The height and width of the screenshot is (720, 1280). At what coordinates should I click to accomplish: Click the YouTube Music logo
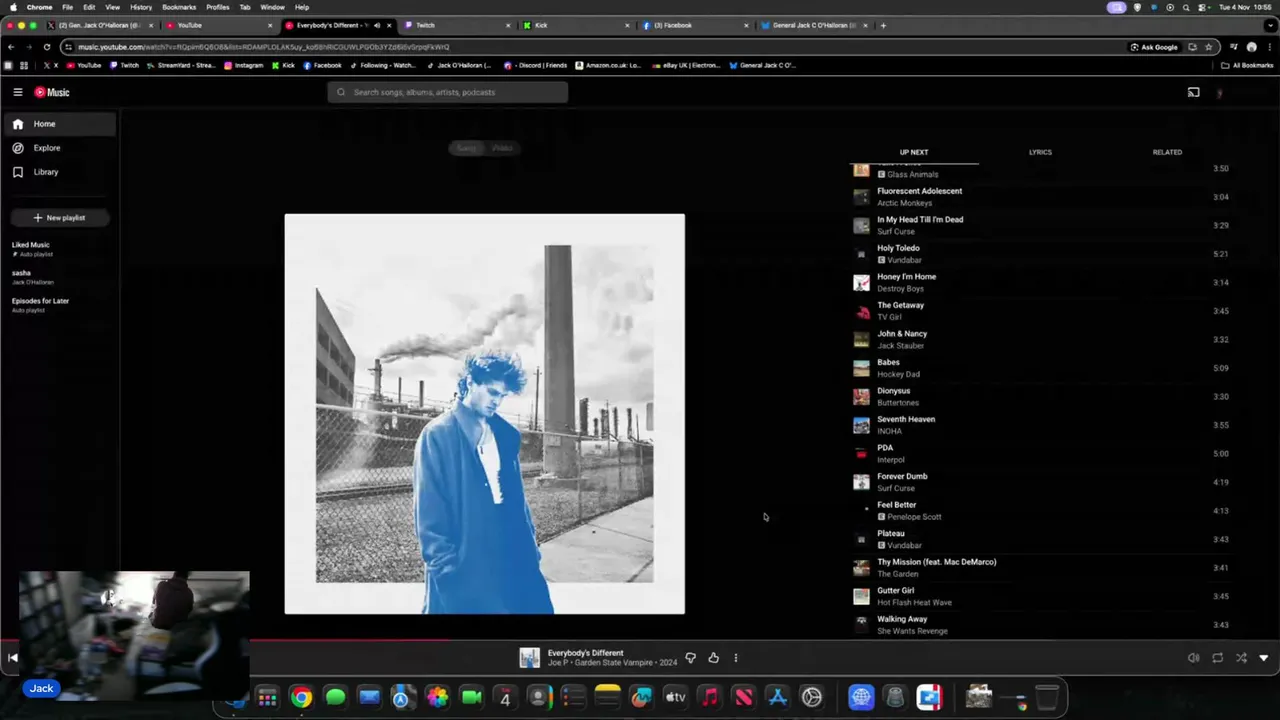[52, 92]
